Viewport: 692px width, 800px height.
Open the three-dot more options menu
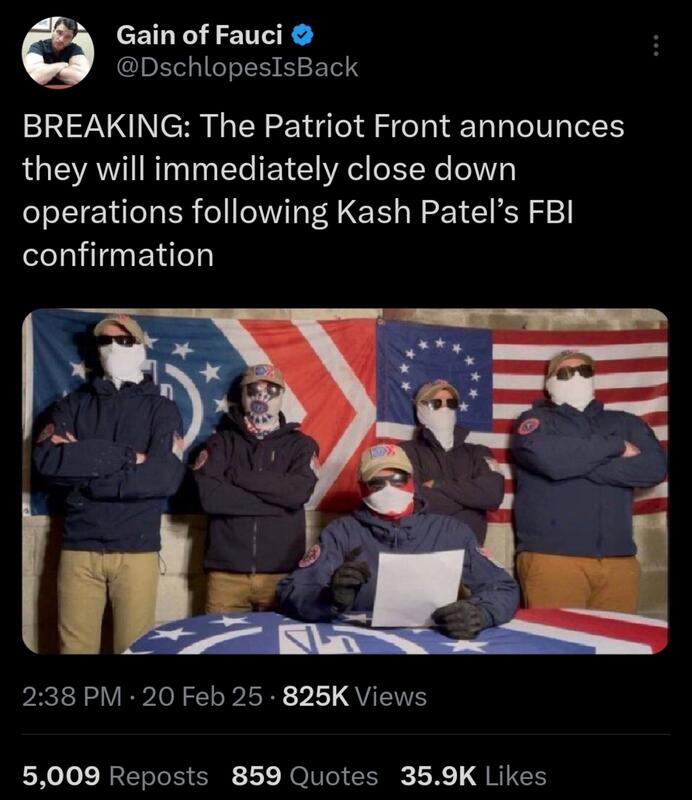click(656, 46)
